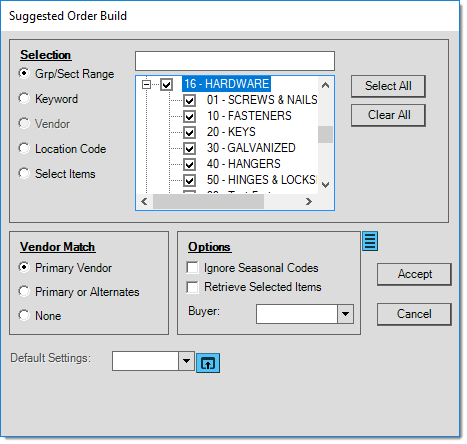This screenshot has width=467, height=444.
Task: Select Primary Vendor match
Action: [x=24, y=267]
